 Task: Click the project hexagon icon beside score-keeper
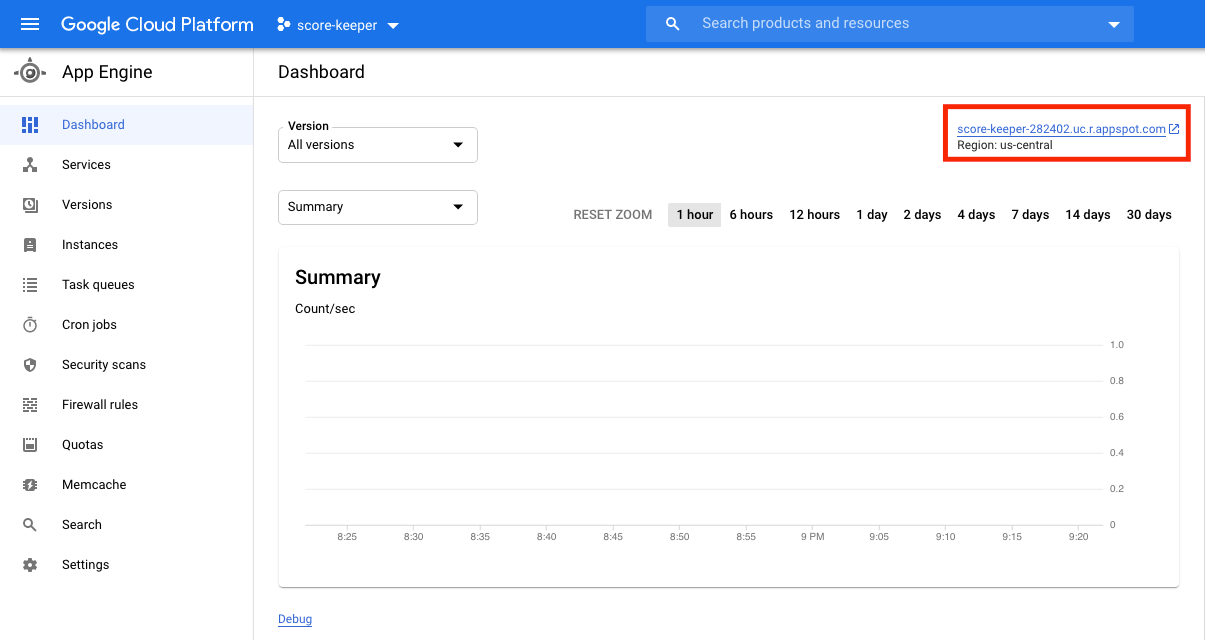coord(284,25)
